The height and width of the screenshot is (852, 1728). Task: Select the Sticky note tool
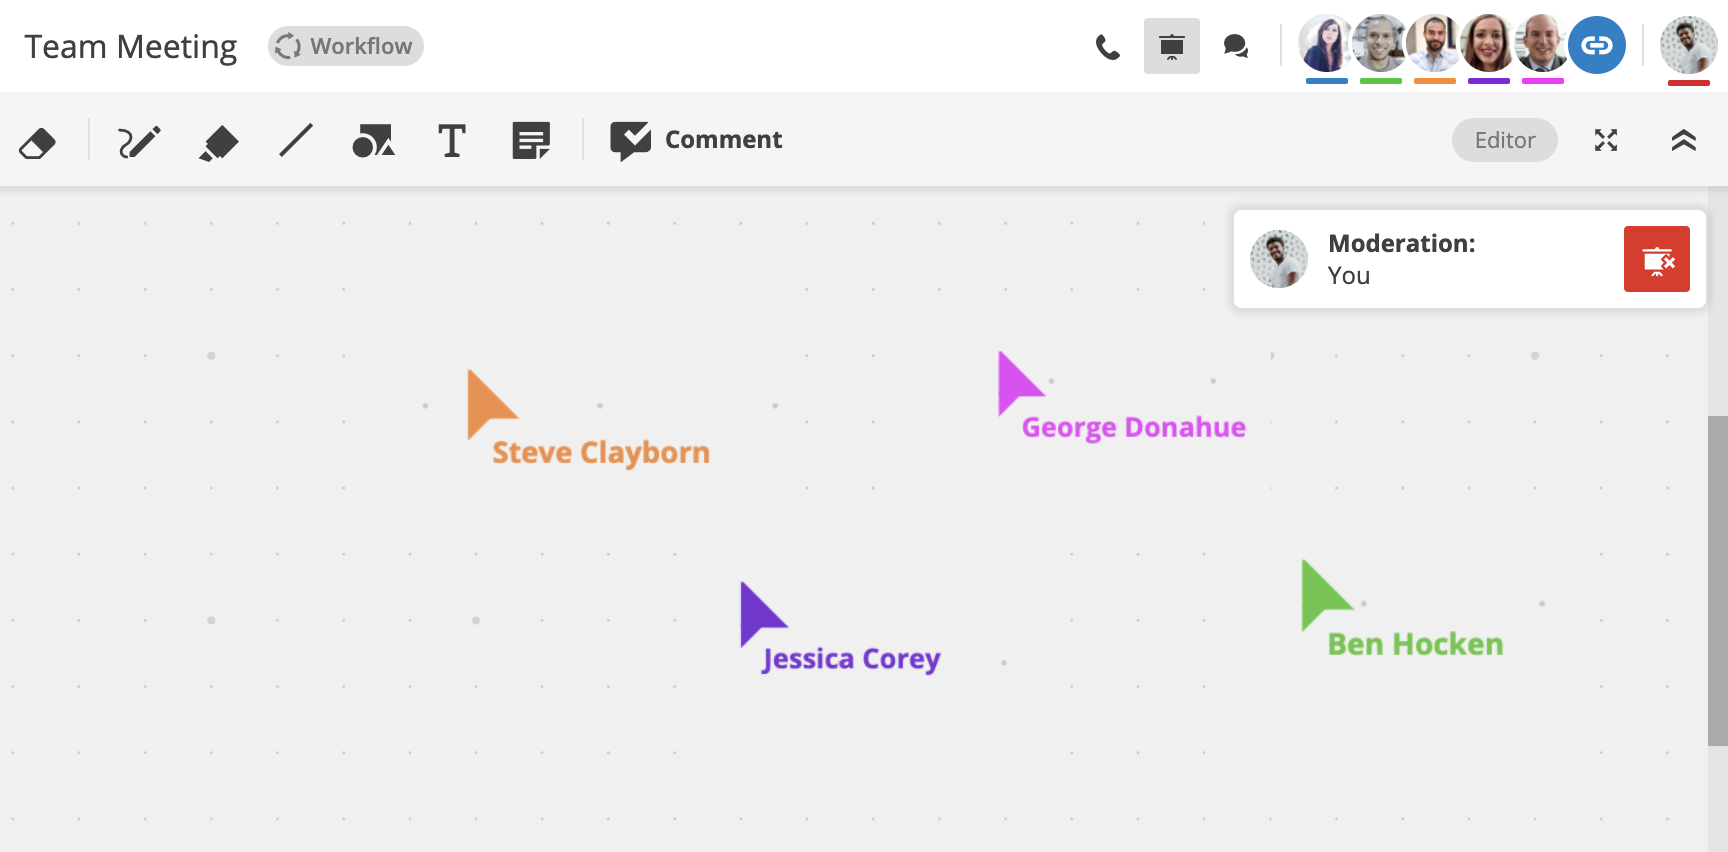[531, 141]
